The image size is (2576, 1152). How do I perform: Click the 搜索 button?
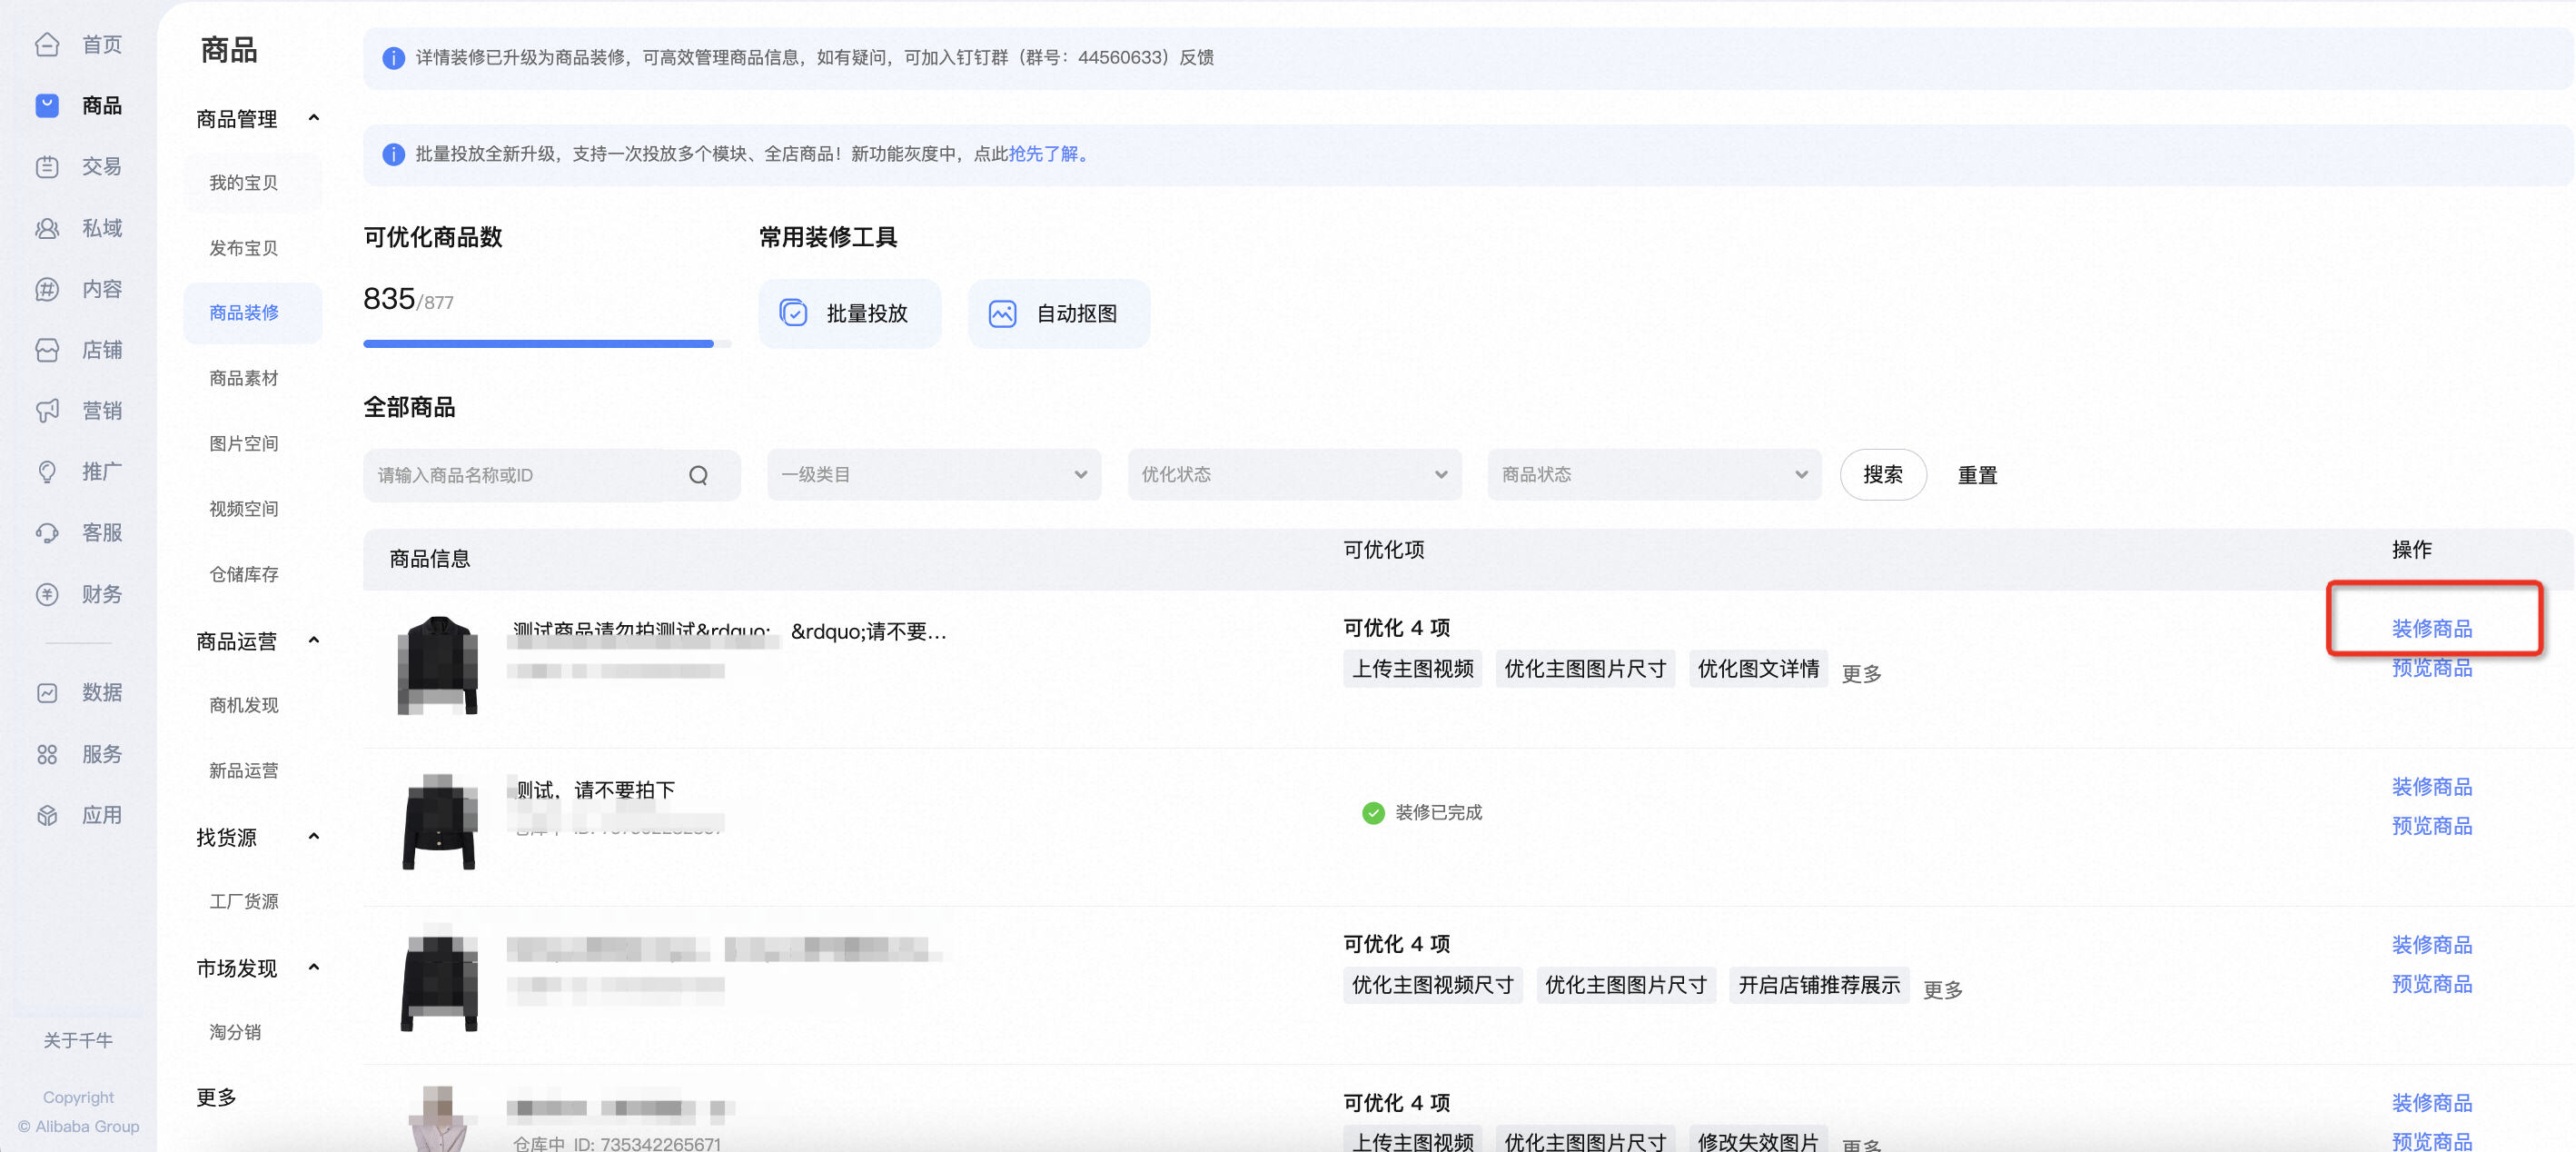[1882, 475]
